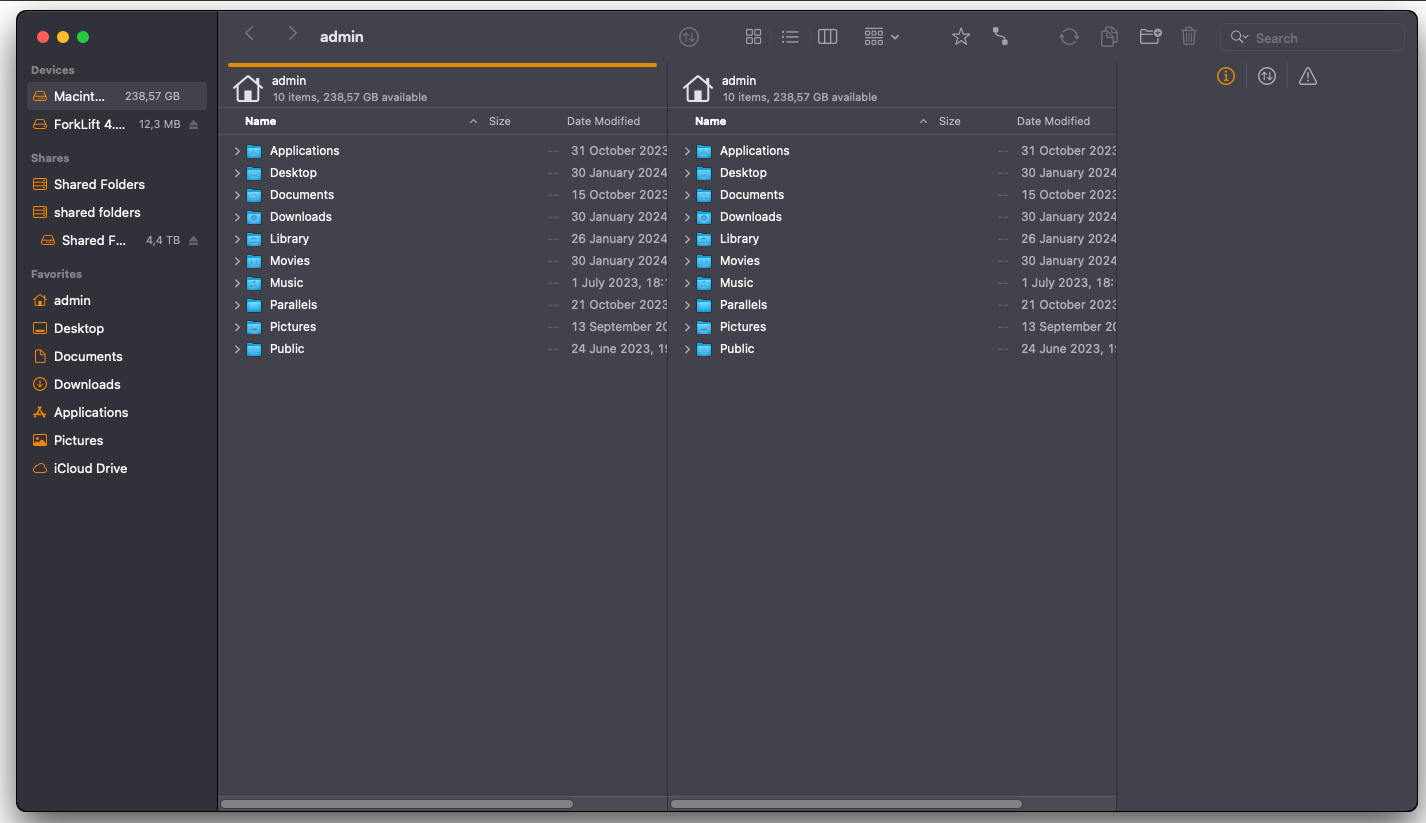Eject the ForkLift 4 volume
1426x823 pixels.
[194, 125]
